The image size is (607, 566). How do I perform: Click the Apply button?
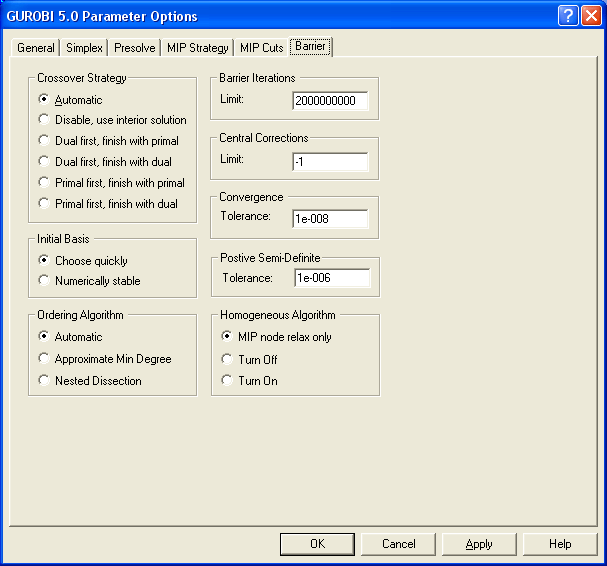[x=480, y=544]
